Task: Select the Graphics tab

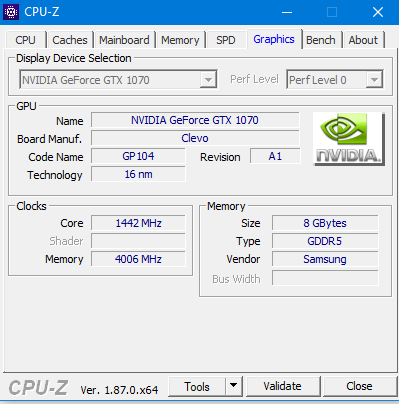Action: point(274,39)
